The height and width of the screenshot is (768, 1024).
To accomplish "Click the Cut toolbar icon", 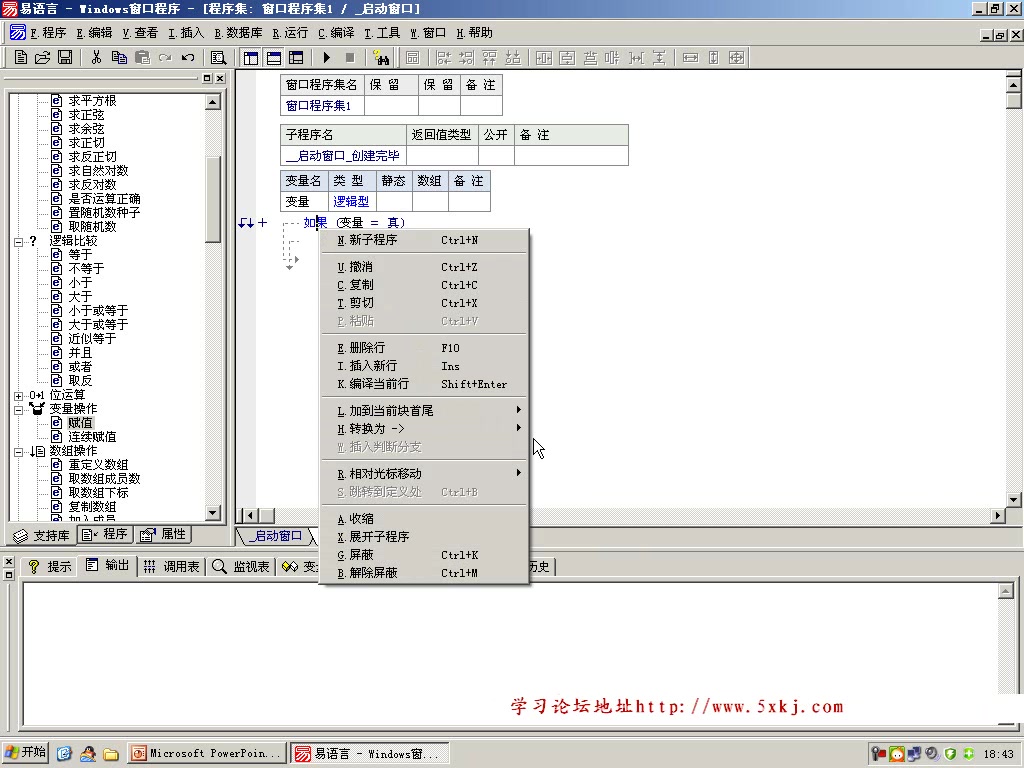I will click(x=98, y=57).
